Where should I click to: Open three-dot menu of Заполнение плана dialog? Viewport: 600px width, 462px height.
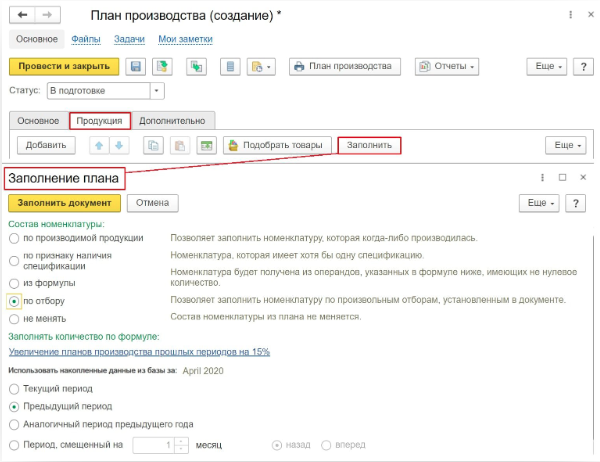(542, 178)
